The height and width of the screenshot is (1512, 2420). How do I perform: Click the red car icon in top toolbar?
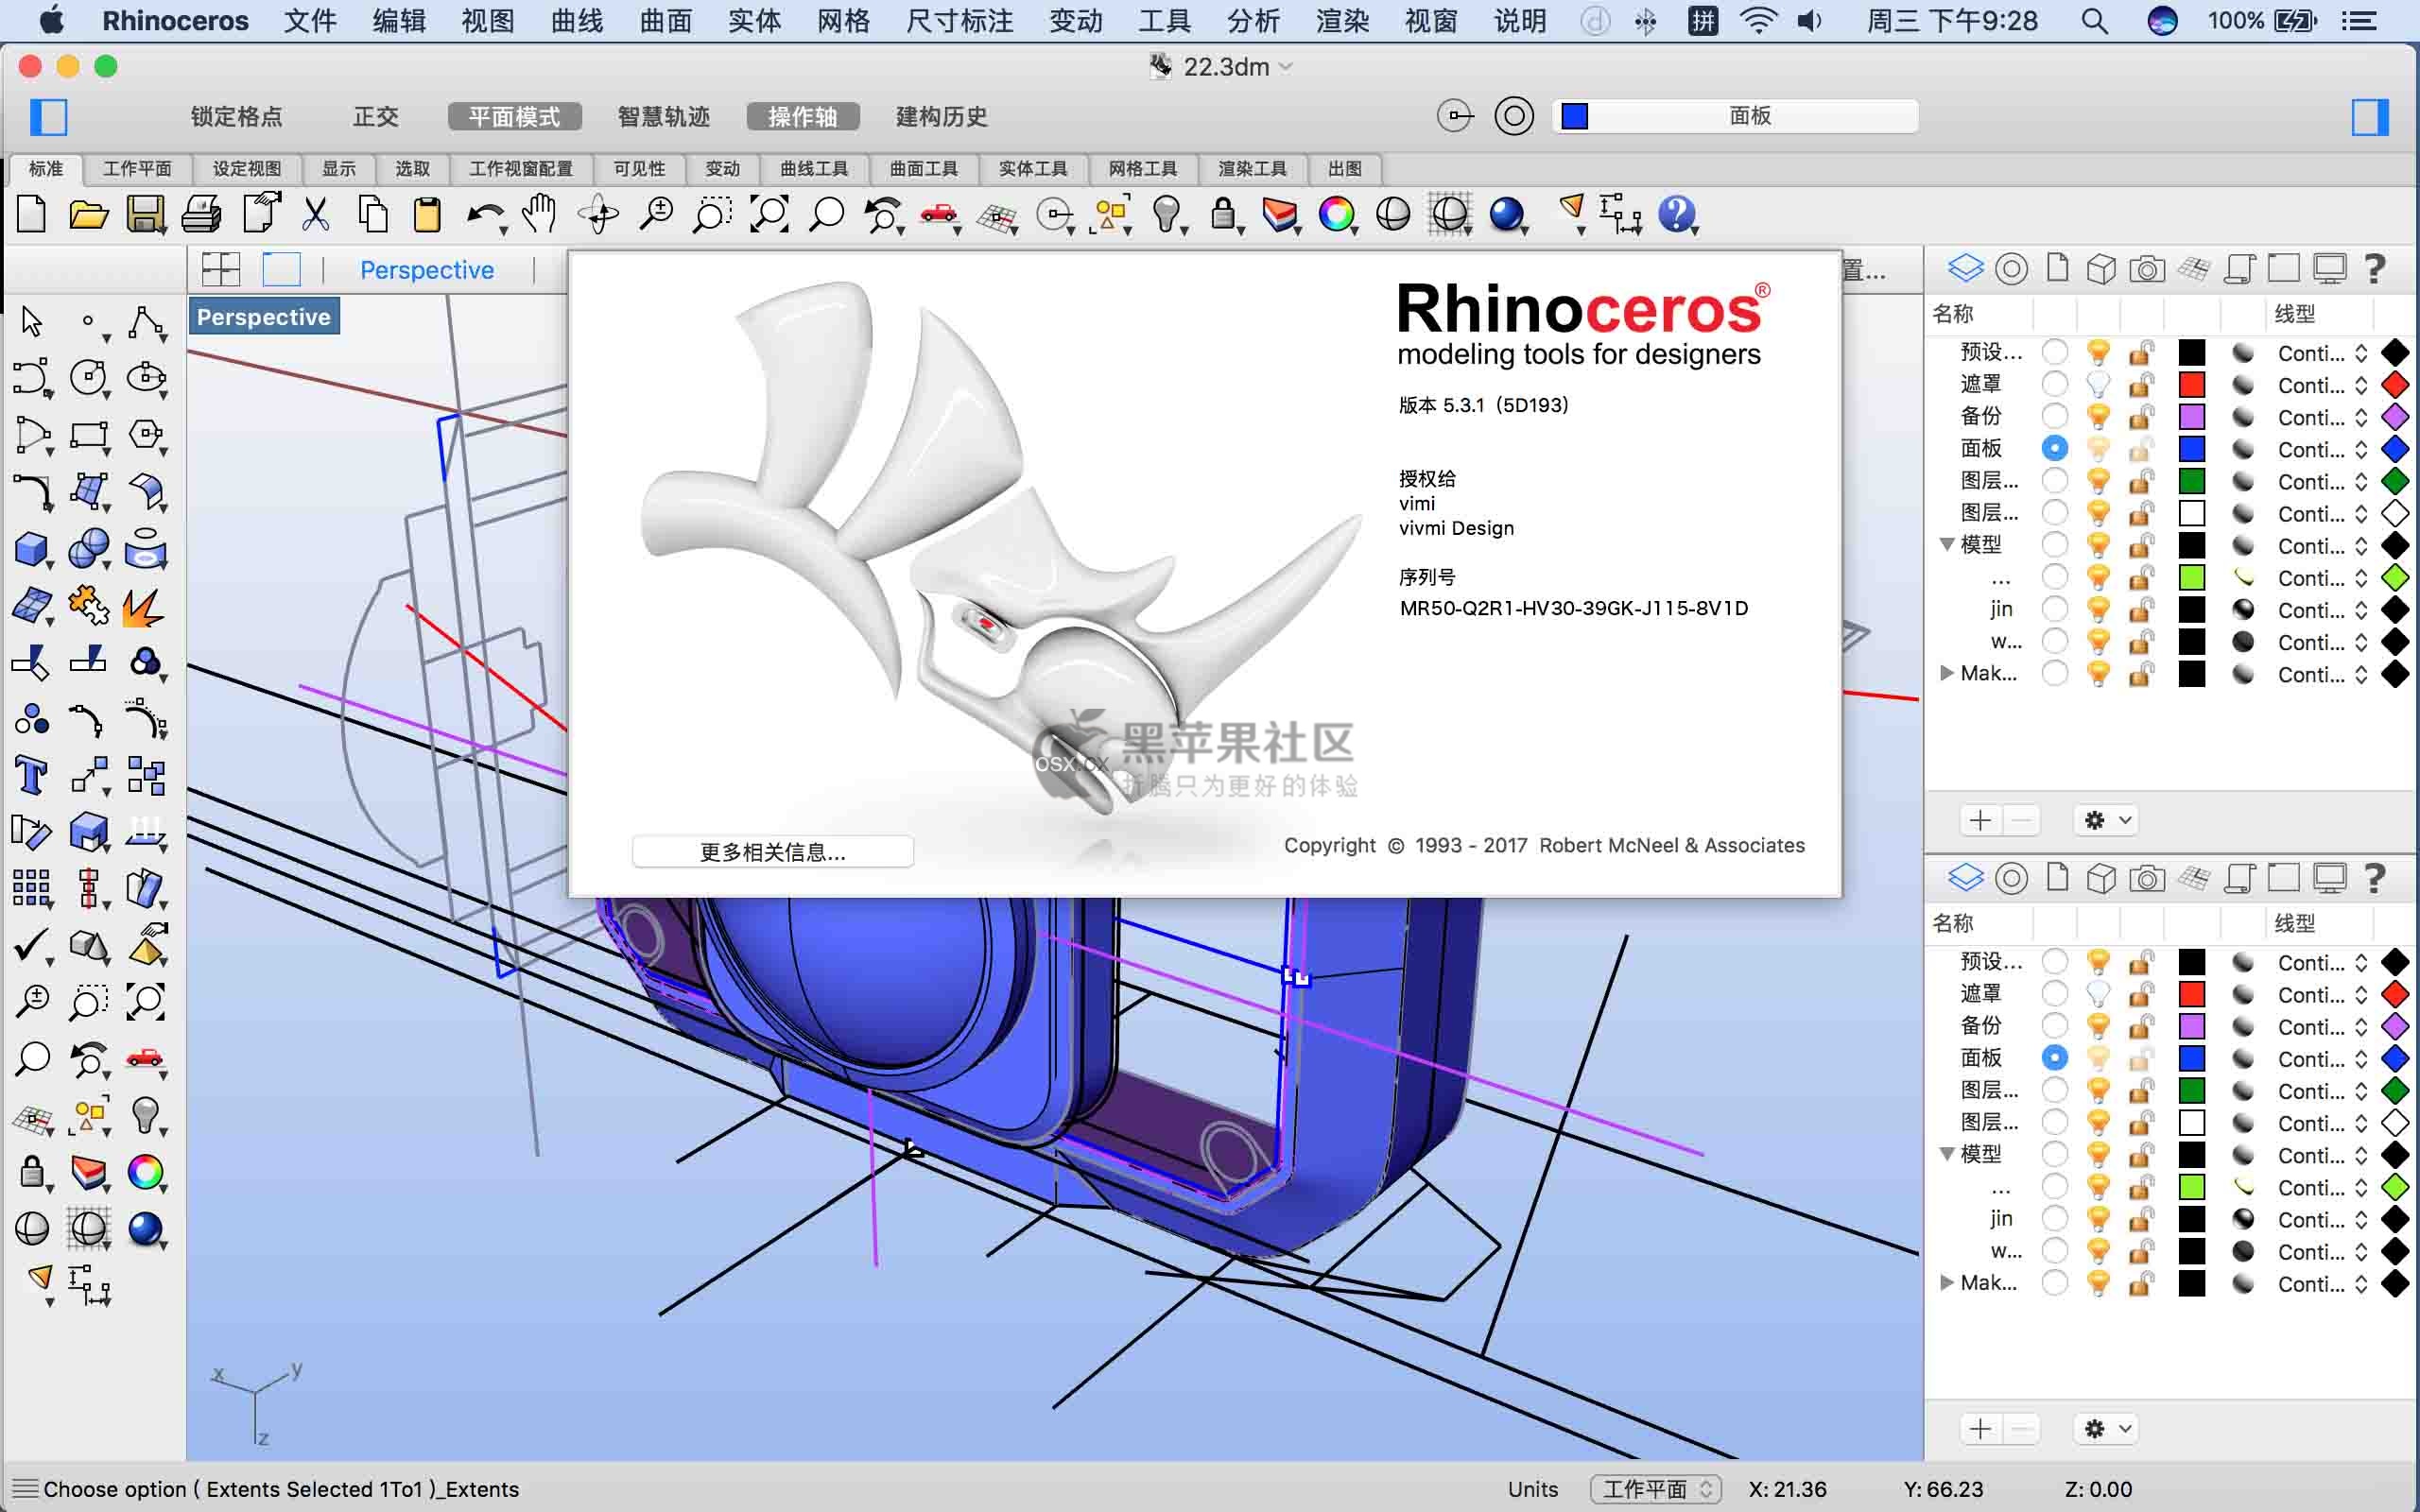pos(938,214)
